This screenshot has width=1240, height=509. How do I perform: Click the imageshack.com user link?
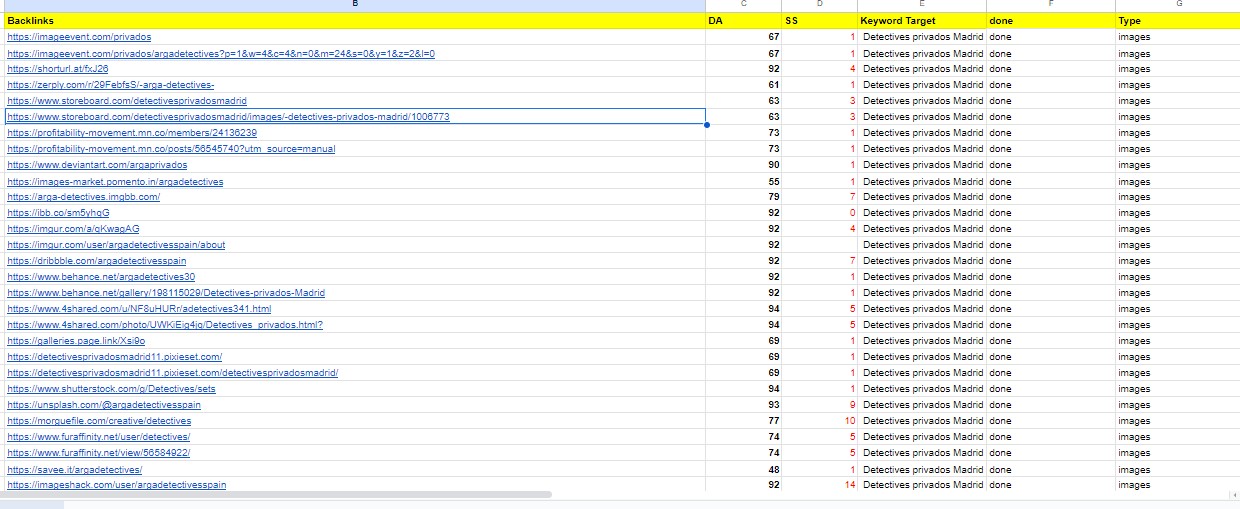click(116, 485)
